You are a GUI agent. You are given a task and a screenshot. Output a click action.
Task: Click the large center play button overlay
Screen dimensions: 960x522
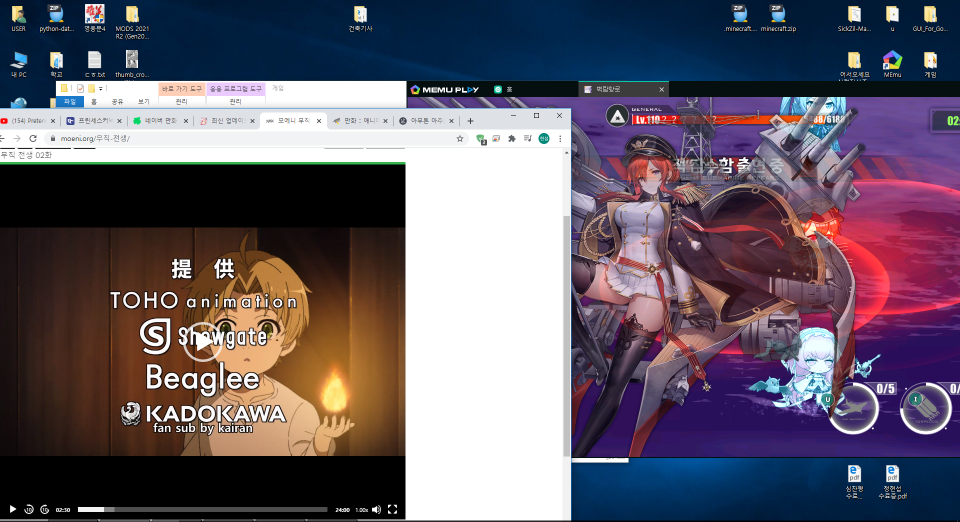tap(203, 341)
